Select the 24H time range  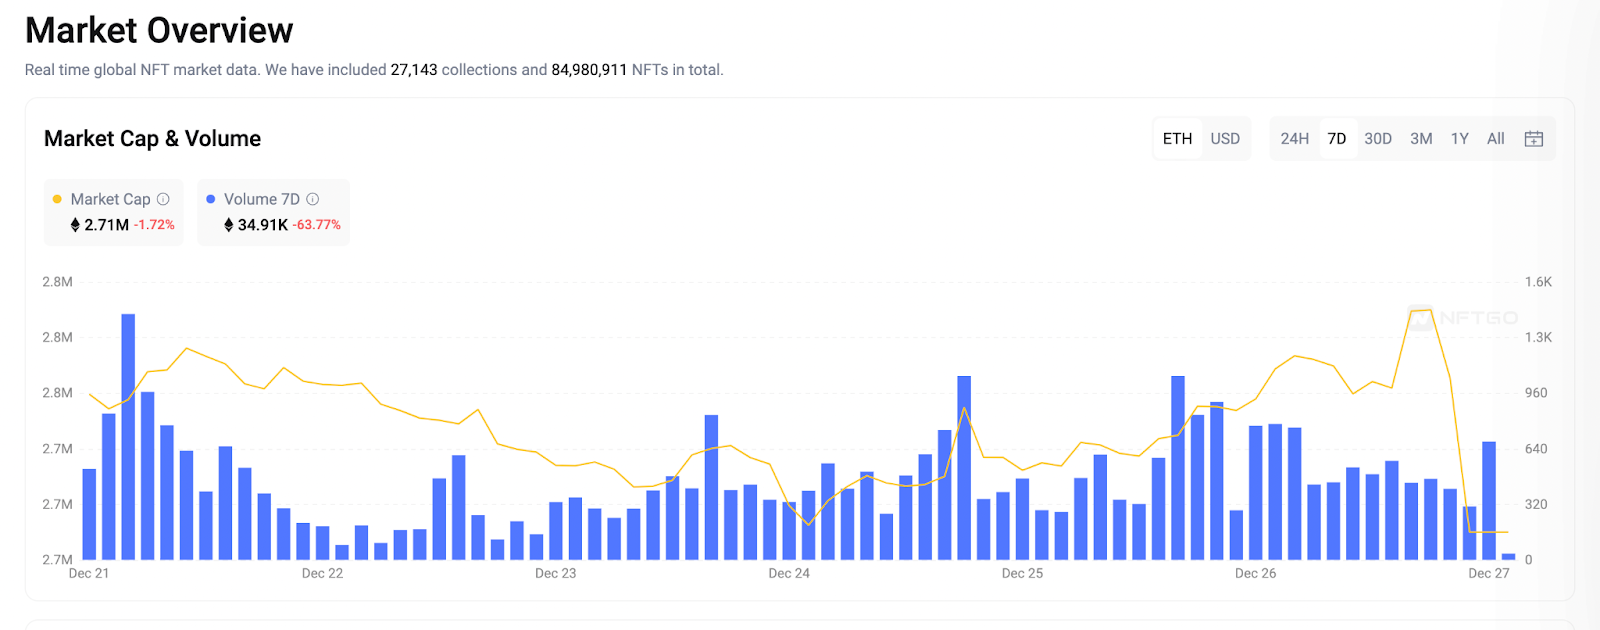pos(1294,139)
